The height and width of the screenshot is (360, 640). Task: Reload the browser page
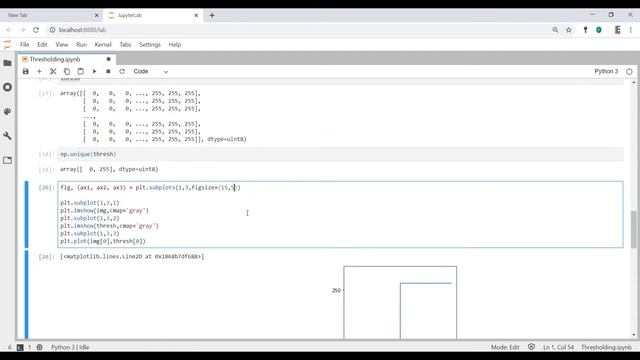(36, 30)
